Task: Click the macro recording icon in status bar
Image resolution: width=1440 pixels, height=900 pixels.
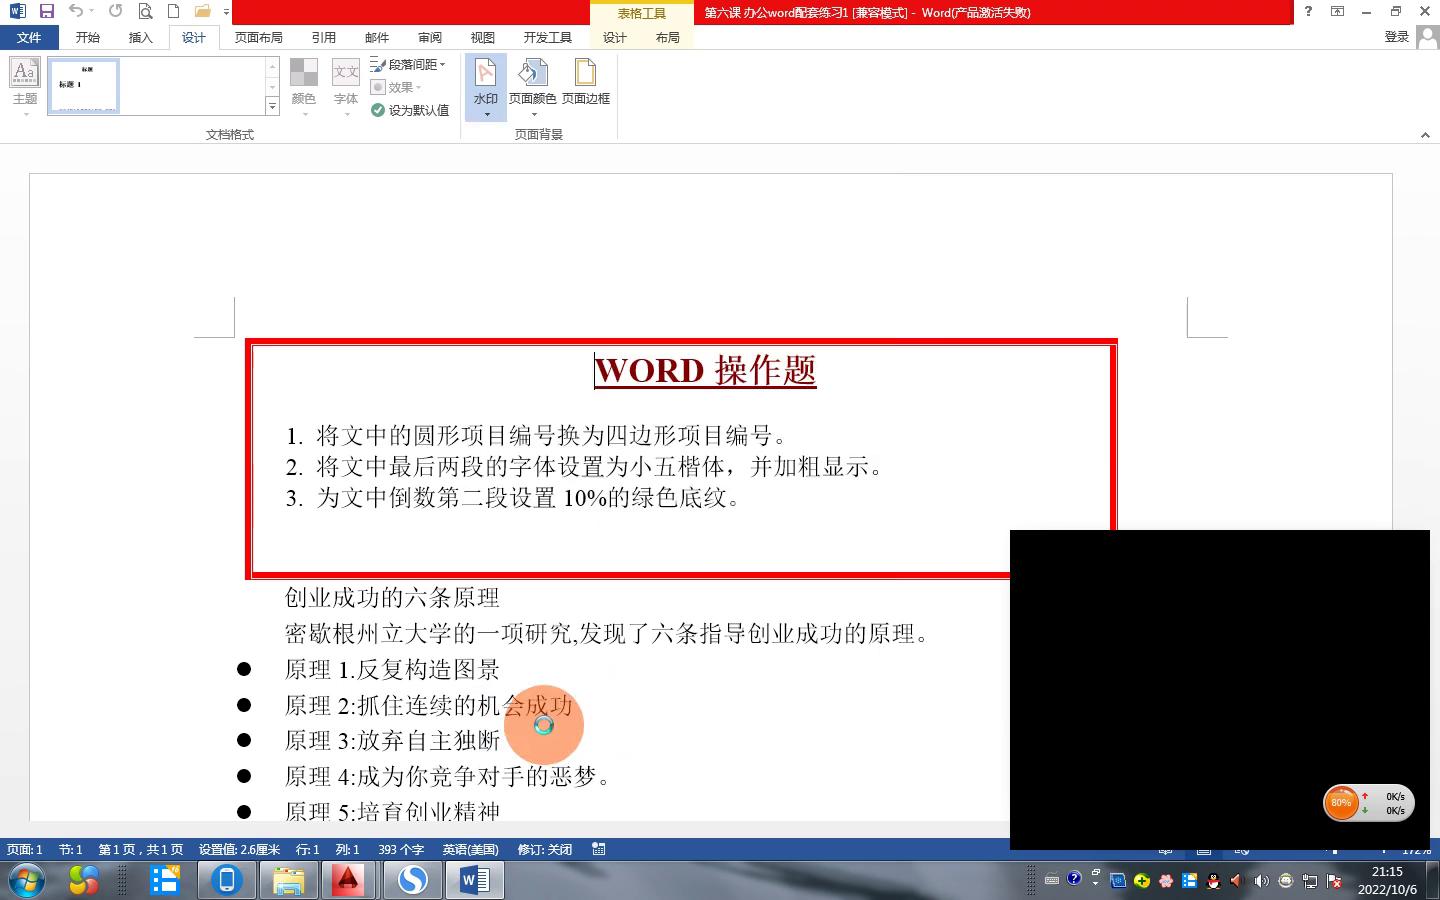Action: pyautogui.click(x=599, y=849)
